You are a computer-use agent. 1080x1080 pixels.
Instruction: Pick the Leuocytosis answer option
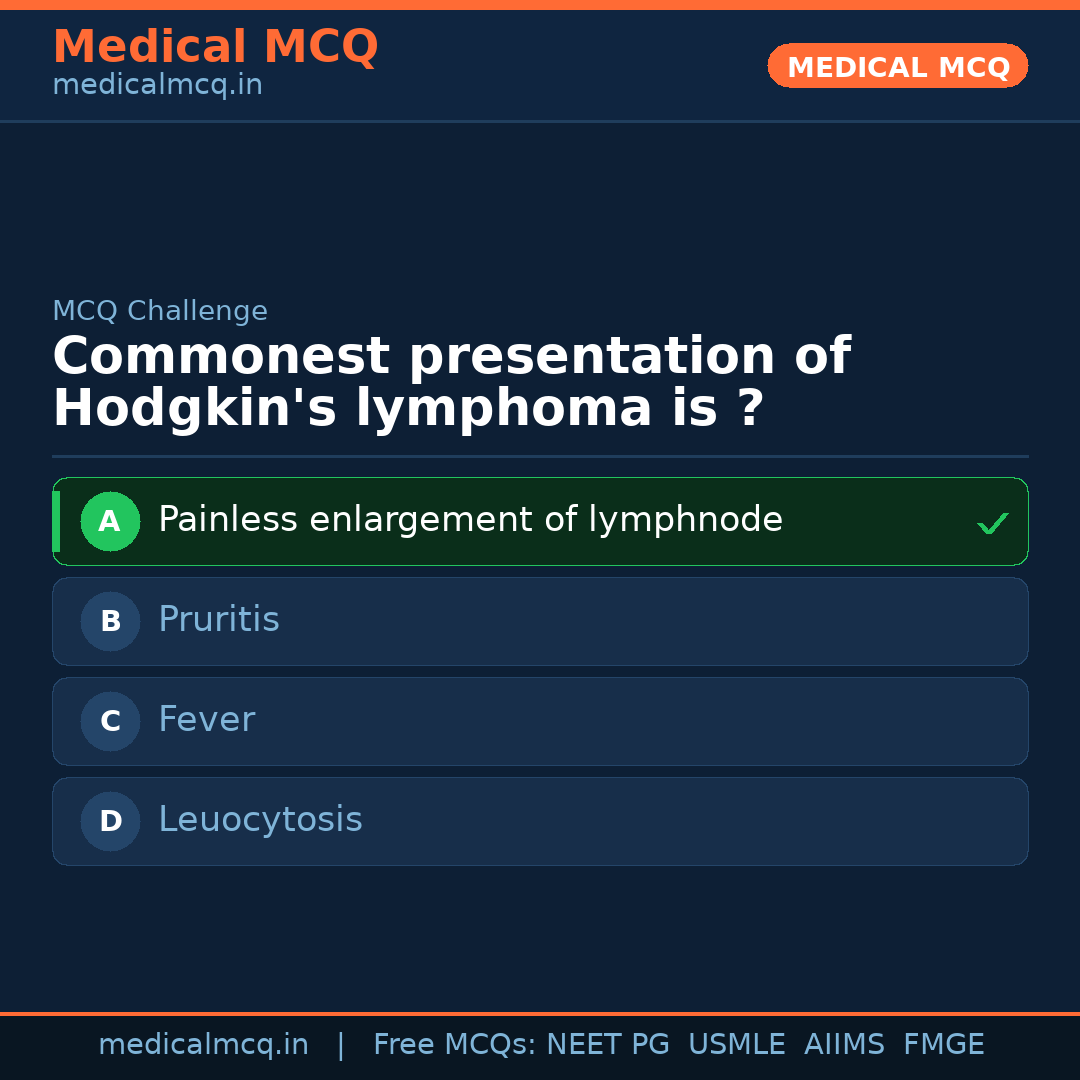(x=260, y=820)
